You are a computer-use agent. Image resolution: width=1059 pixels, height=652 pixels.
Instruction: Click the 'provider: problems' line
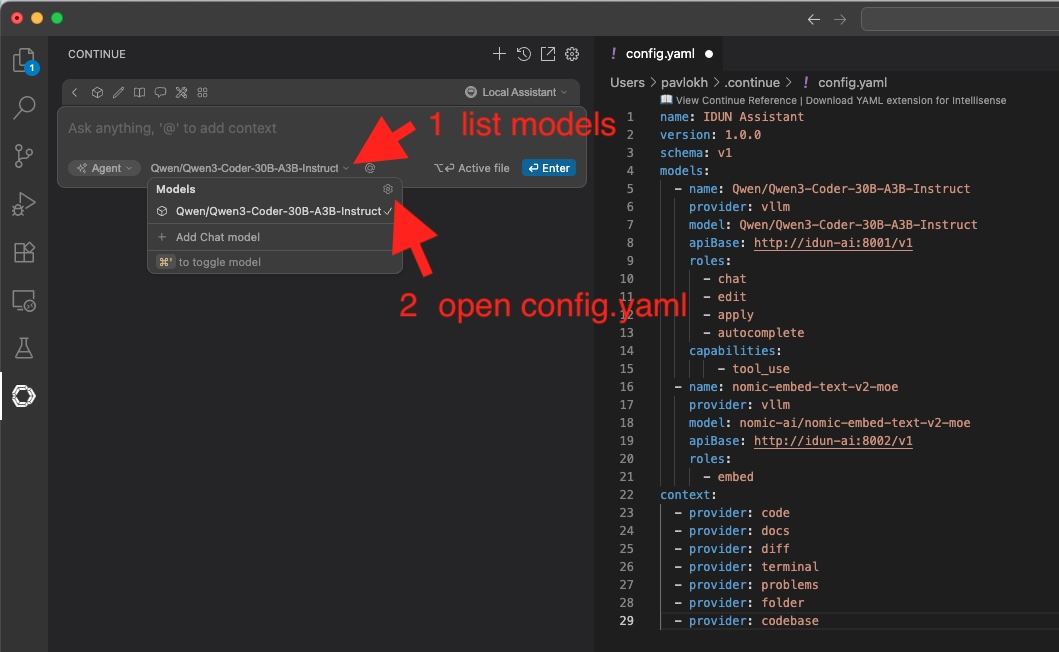click(x=746, y=585)
